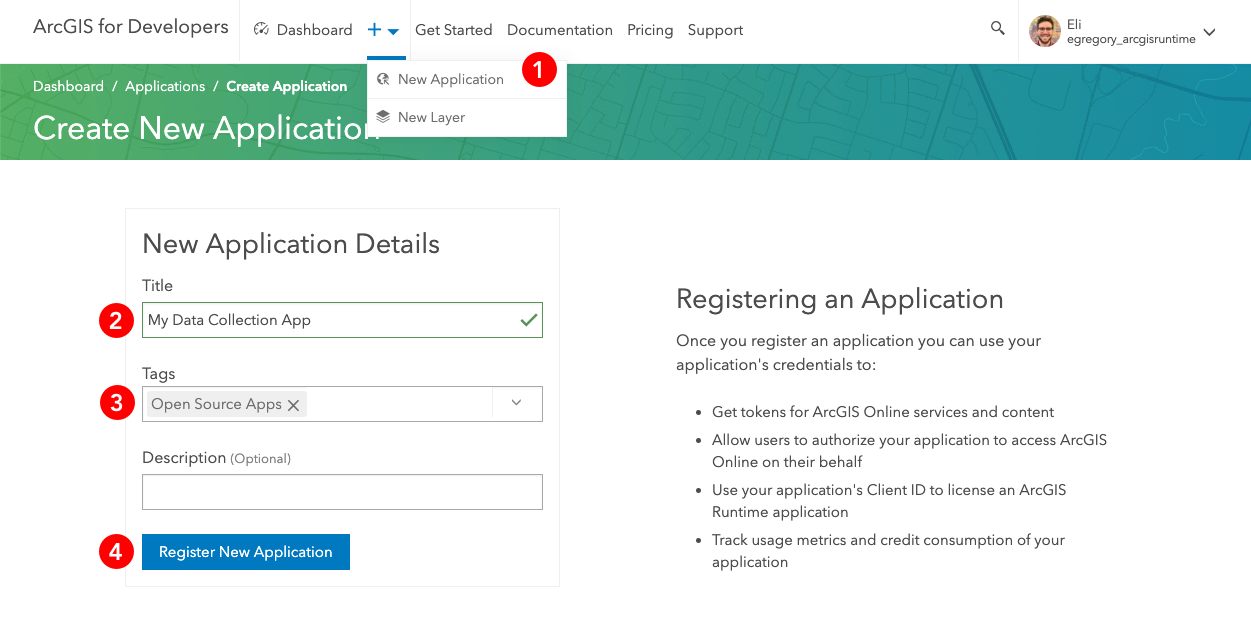Screen dimensions: 1251x628
Task: Click Register New Application button
Action: click(x=246, y=552)
